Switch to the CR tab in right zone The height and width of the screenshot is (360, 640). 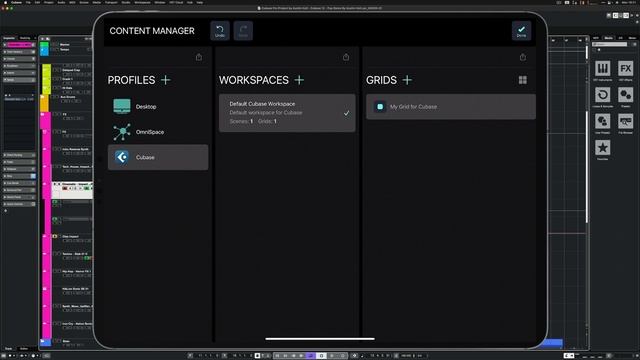click(620, 38)
